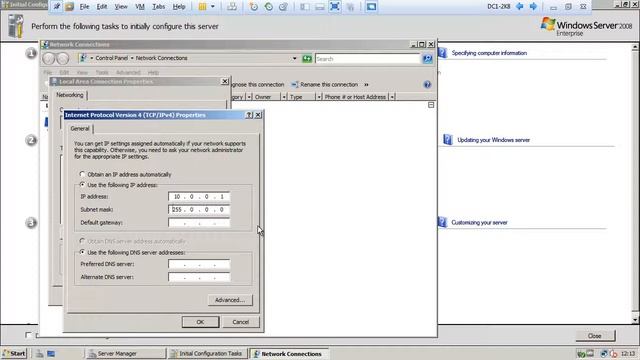The height and width of the screenshot is (360, 640).
Task: Click the Server Manager taskbar button
Action: point(126,354)
